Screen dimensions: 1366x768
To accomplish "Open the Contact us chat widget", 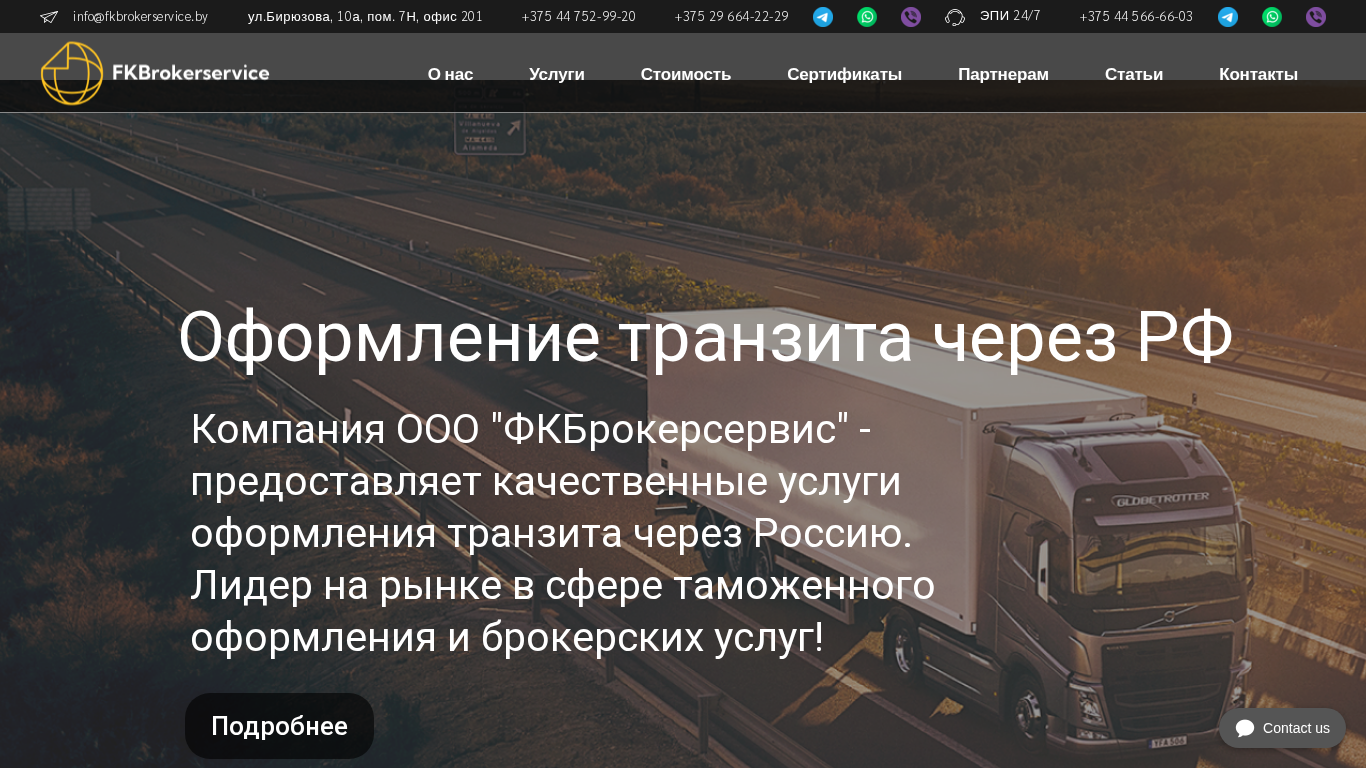I will pos(1282,728).
